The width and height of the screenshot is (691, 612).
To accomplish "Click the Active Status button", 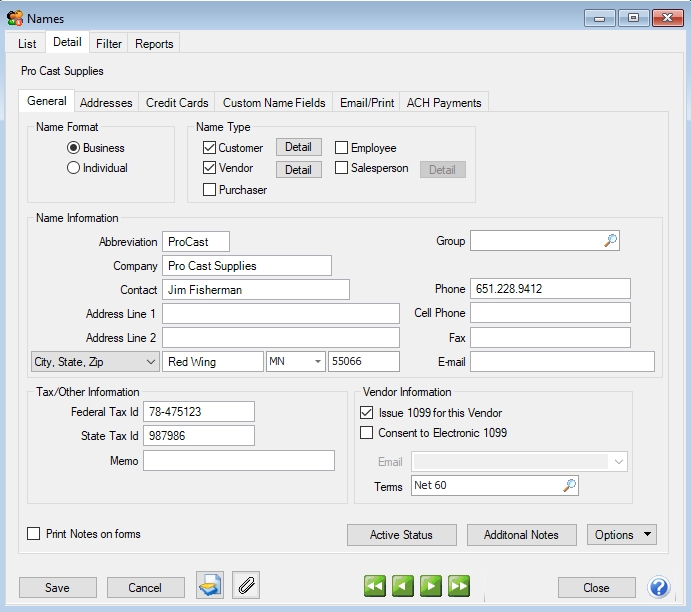I will (401, 535).
